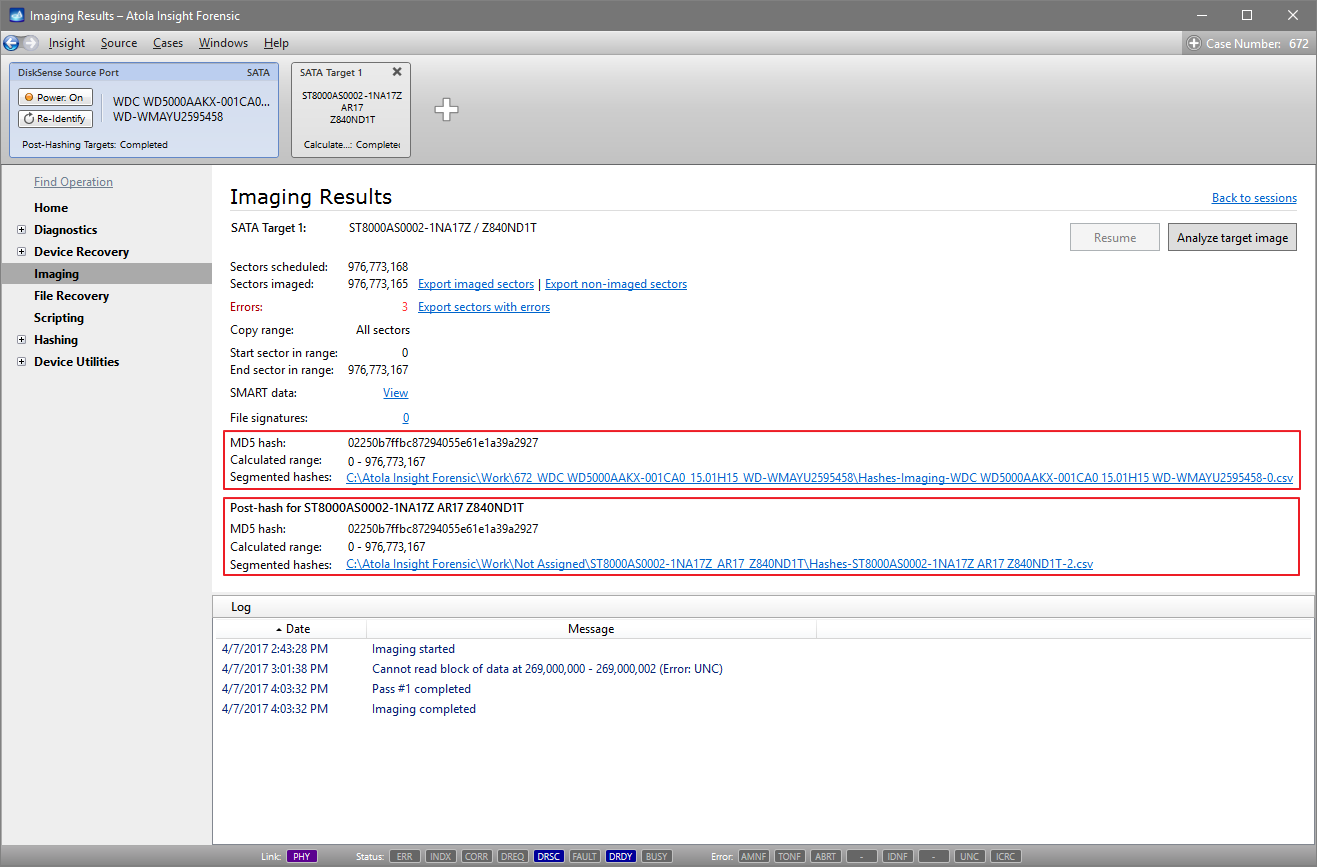Click the UNC error indicator
The image size is (1317, 867).
click(x=969, y=856)
